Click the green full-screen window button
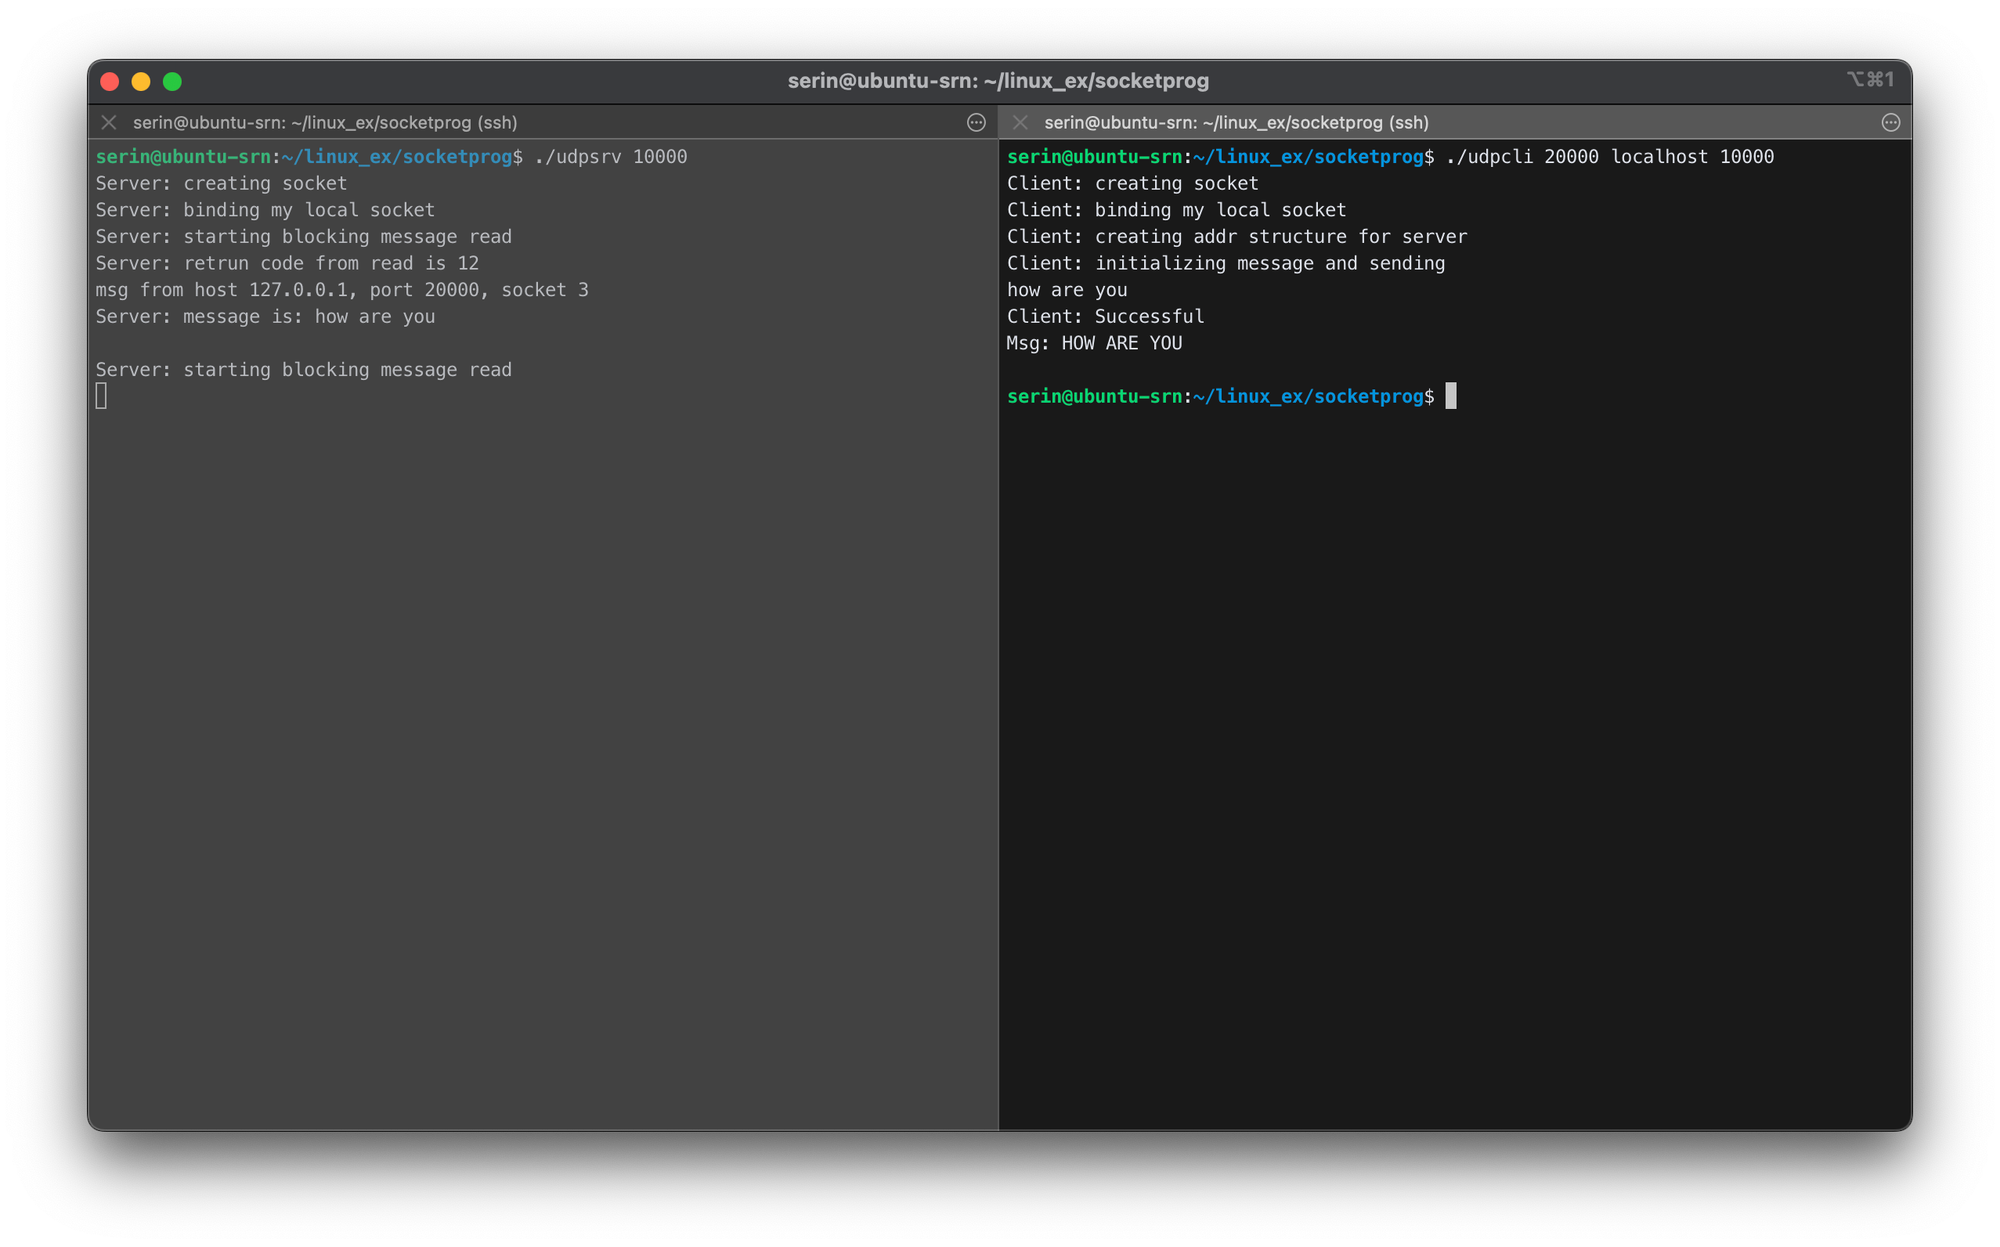The width and height of the screenshot is (2000, 1247). tap(172, 81)
